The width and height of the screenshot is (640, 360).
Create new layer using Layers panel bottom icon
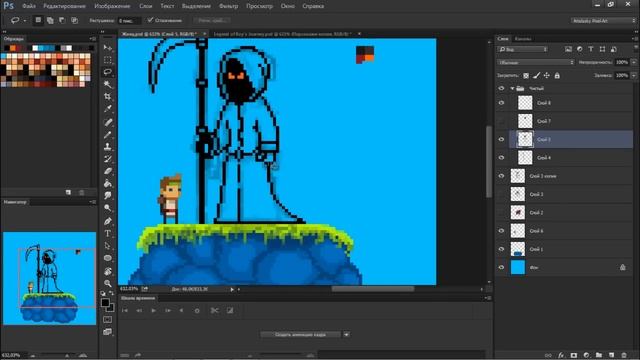tap(611, 355)
